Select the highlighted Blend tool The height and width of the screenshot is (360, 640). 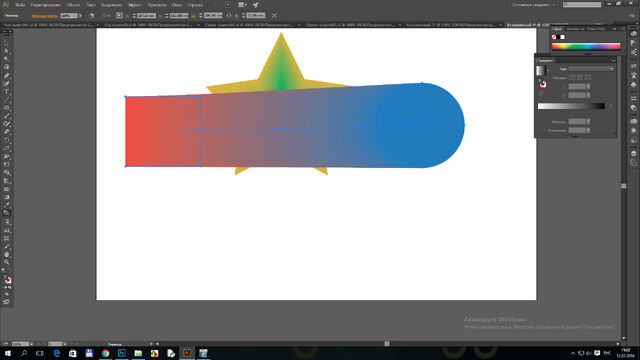7,213
